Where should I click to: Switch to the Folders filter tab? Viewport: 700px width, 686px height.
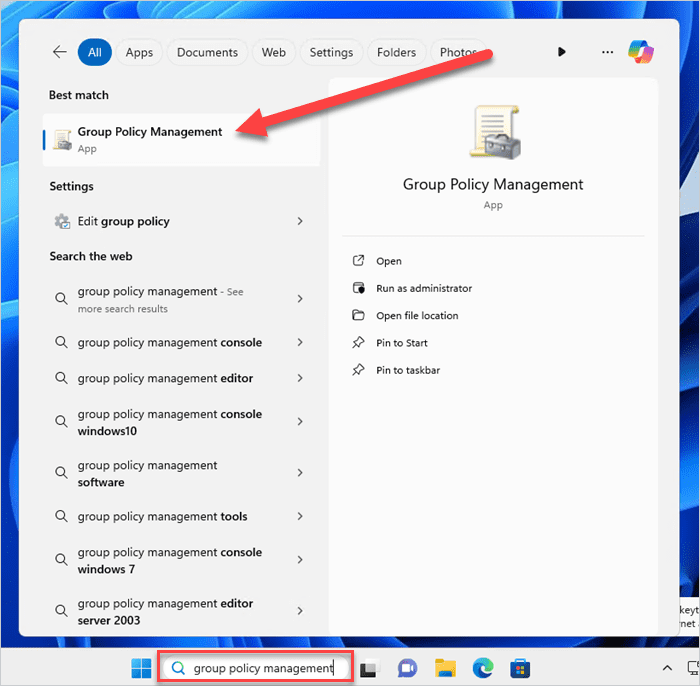396,52
